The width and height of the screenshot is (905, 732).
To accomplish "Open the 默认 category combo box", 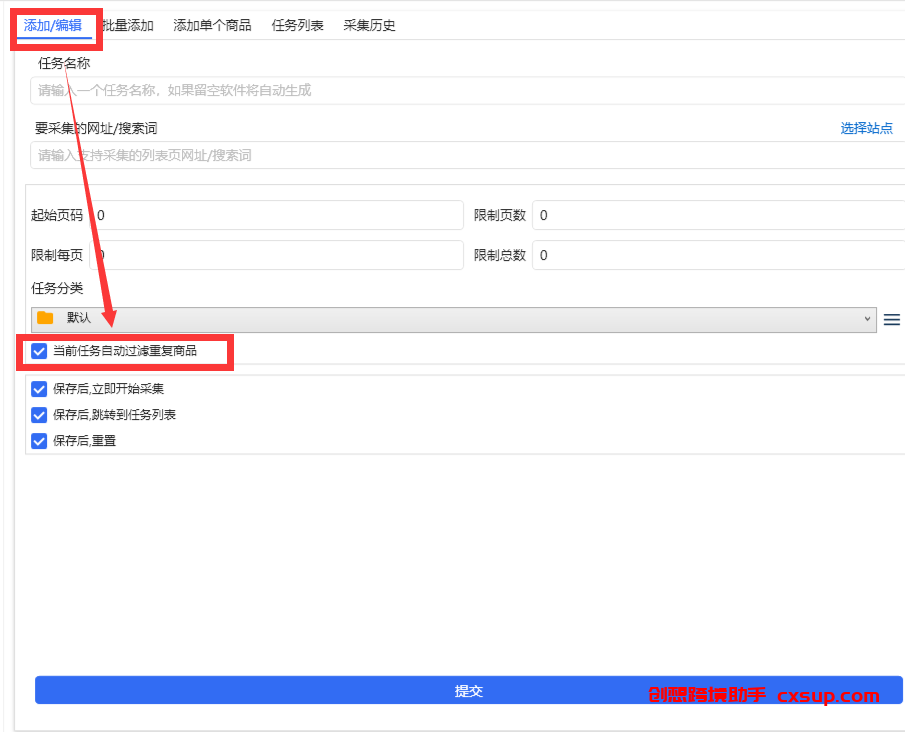I will pos(454,319).
